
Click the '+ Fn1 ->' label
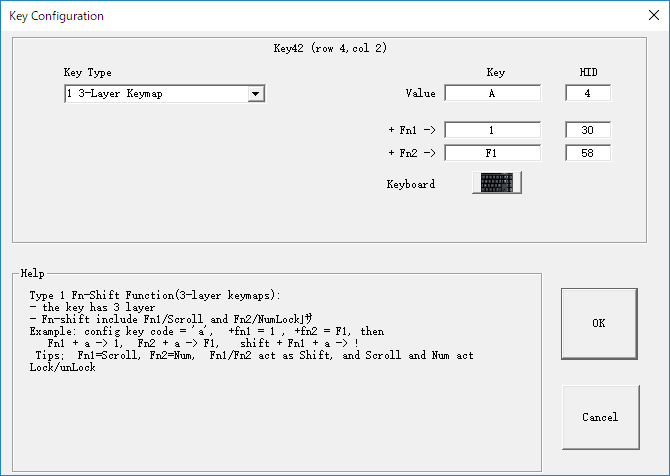click(412, 130)
